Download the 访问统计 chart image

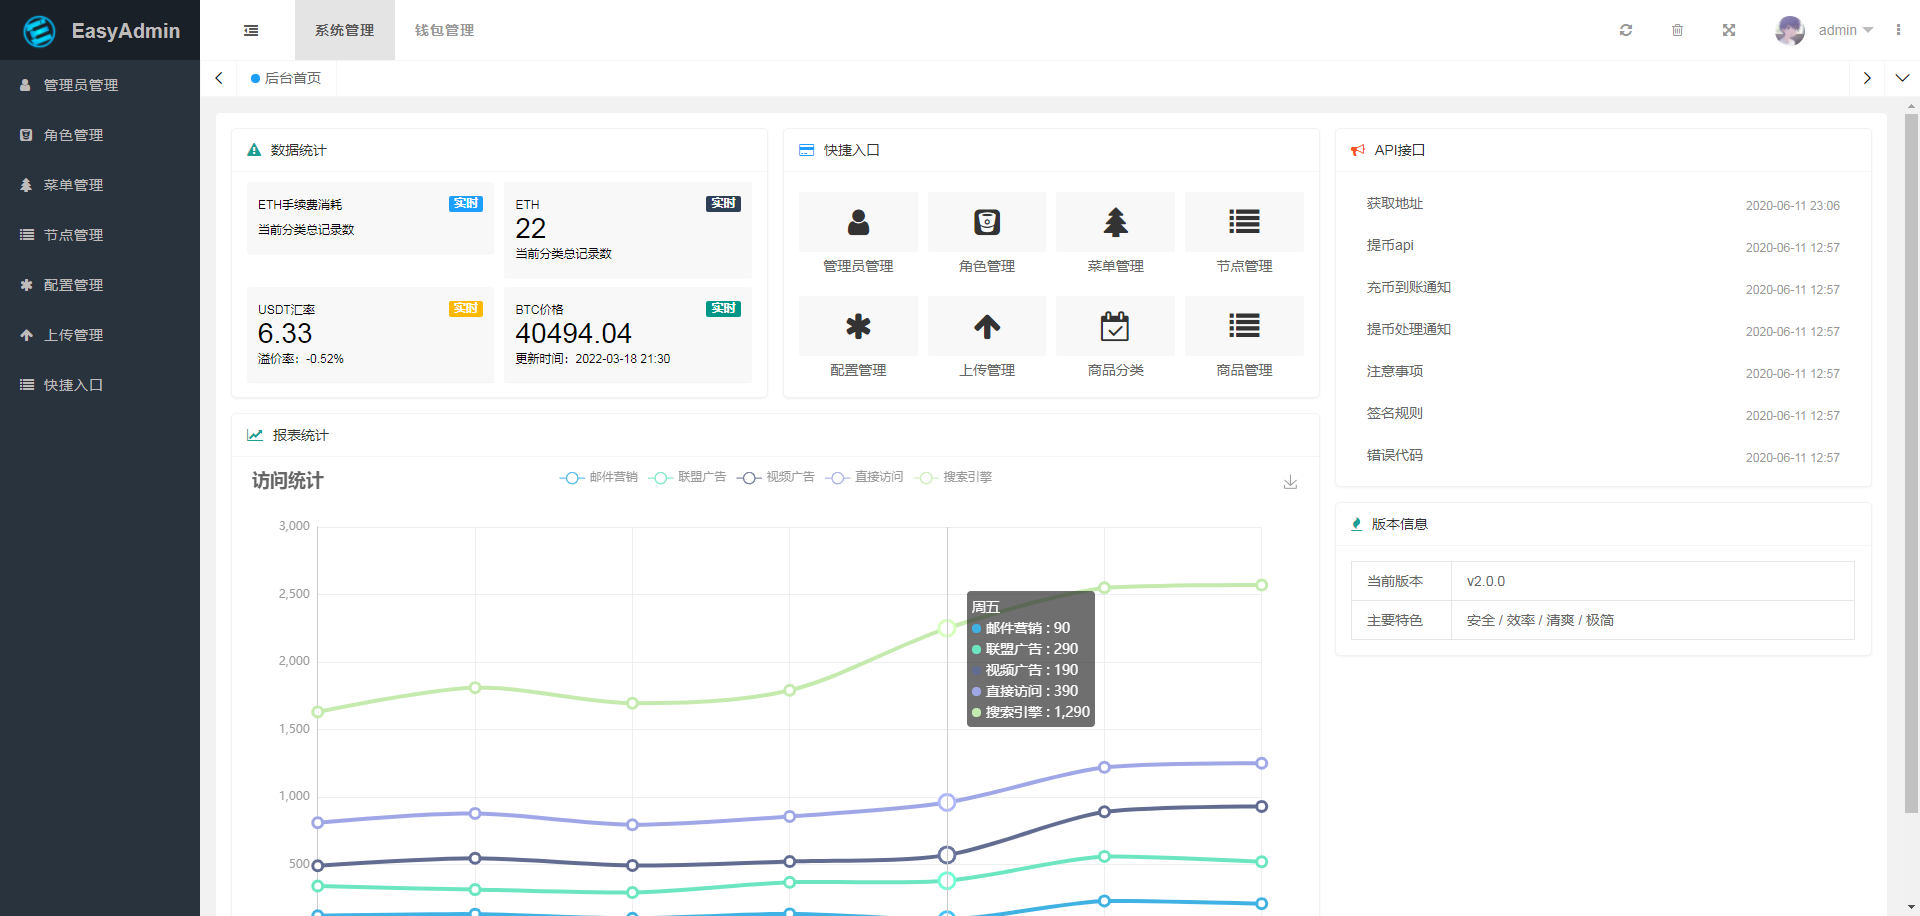pyautogui.click(x=1290, y=482)
